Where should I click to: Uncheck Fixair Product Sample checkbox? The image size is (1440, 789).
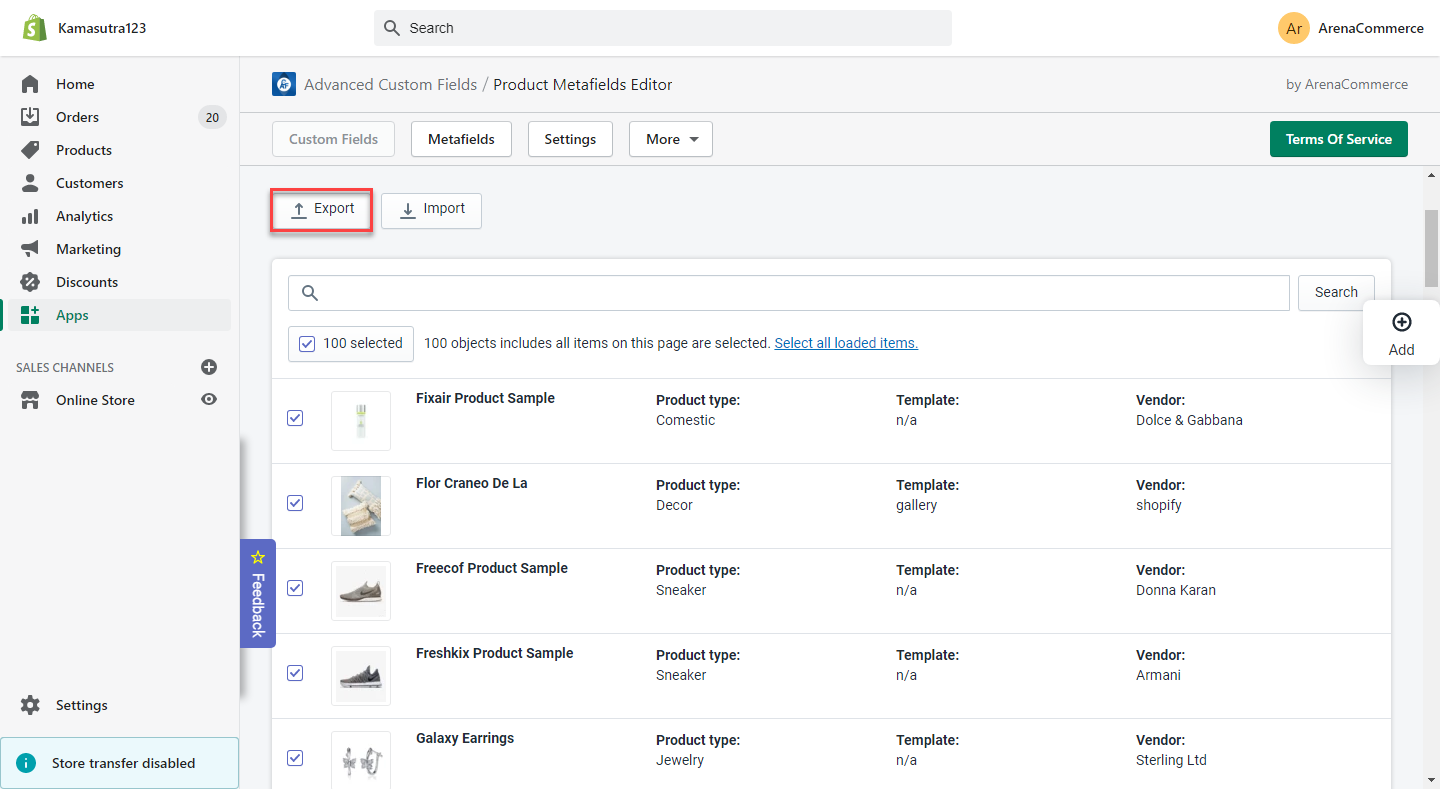[295, 418]
